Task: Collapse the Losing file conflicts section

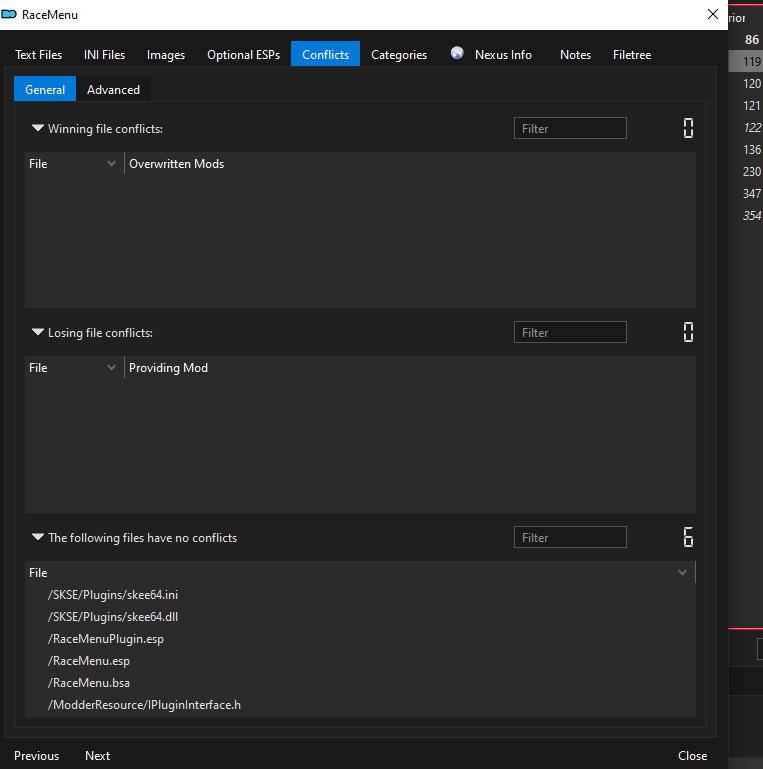Action: [38, 333]
